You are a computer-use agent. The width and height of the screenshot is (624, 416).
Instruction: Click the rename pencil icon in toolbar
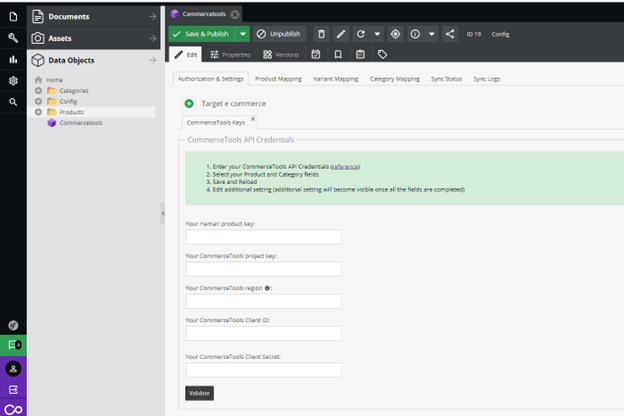(341, 34)
